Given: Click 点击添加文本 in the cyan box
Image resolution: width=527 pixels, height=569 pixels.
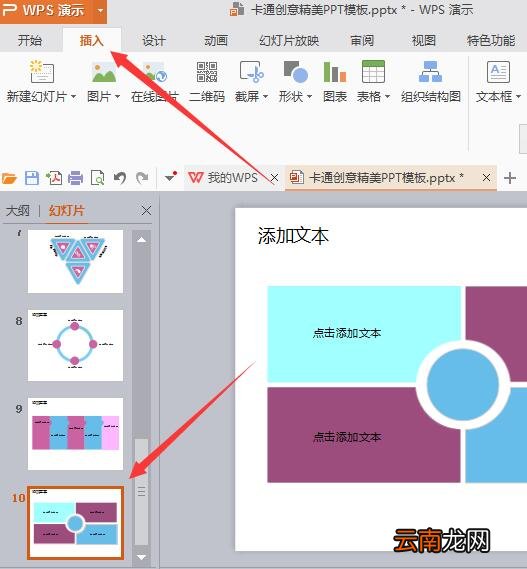Looking at the screenshot, I should pyautogui.click(x=347, y=333).
